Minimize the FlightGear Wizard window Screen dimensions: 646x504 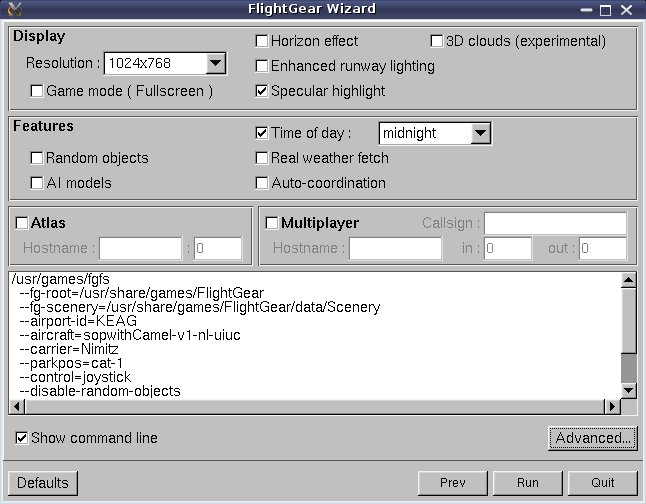(x=586, y=9)
